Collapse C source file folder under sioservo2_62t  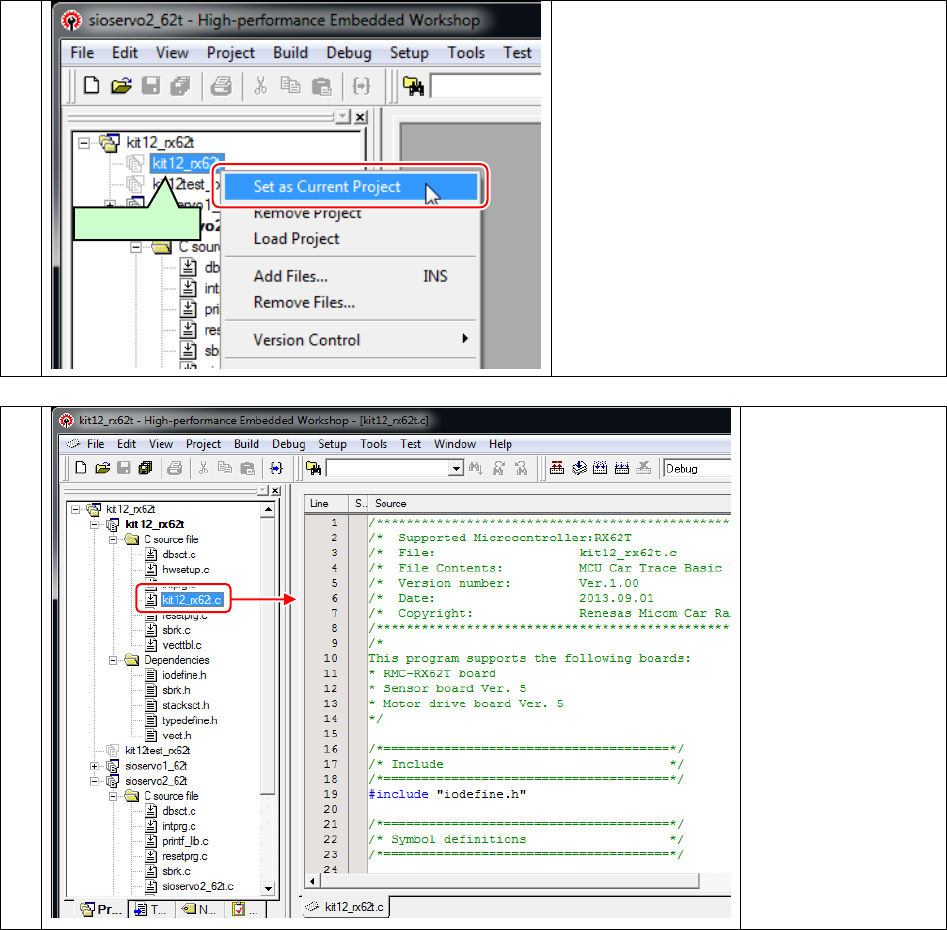click(113, 797)
